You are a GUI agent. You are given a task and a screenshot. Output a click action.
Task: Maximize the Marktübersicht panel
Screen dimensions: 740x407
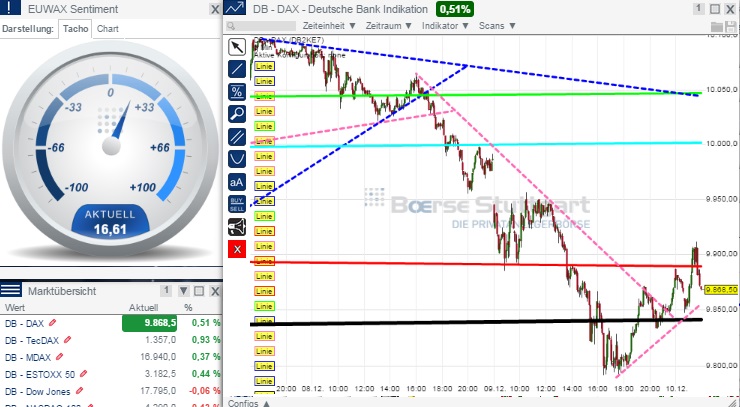pos(199,291)
